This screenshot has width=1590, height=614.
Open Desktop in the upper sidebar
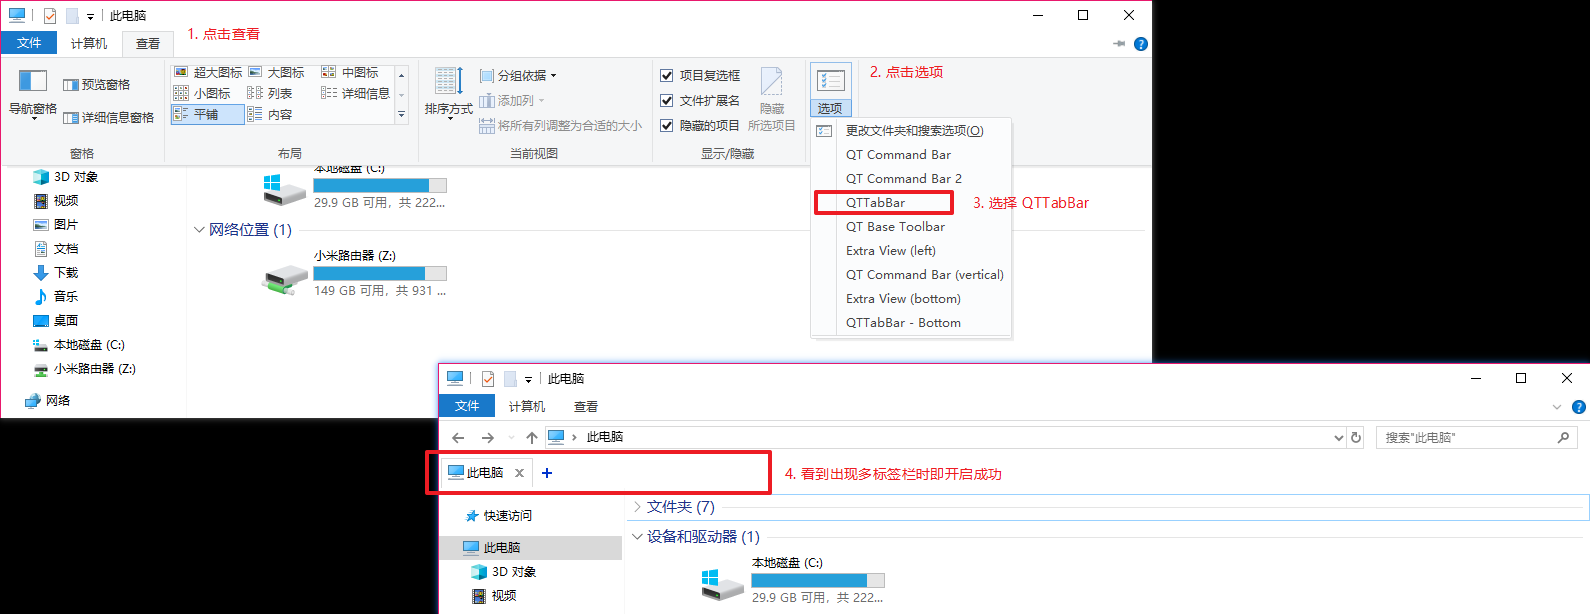pyautogui.click(x=56, y=321)
